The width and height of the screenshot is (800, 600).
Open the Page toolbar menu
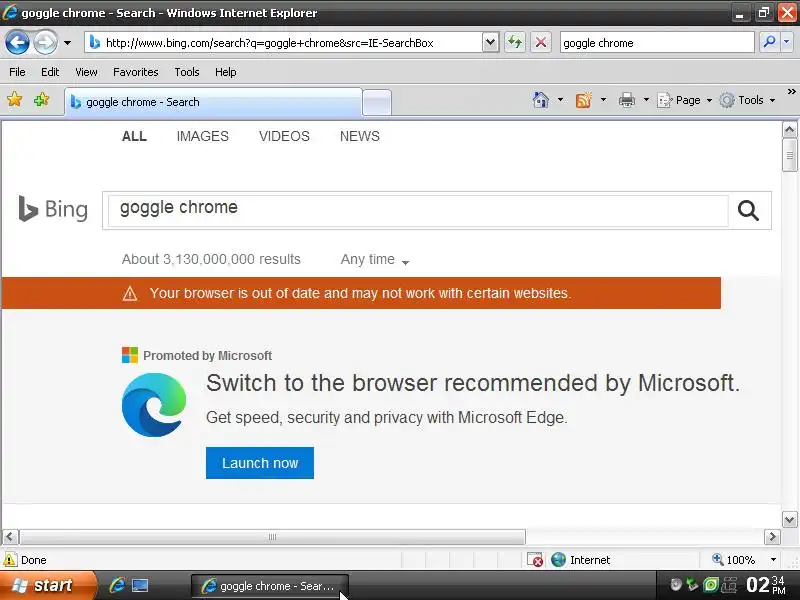coord(685,100)
